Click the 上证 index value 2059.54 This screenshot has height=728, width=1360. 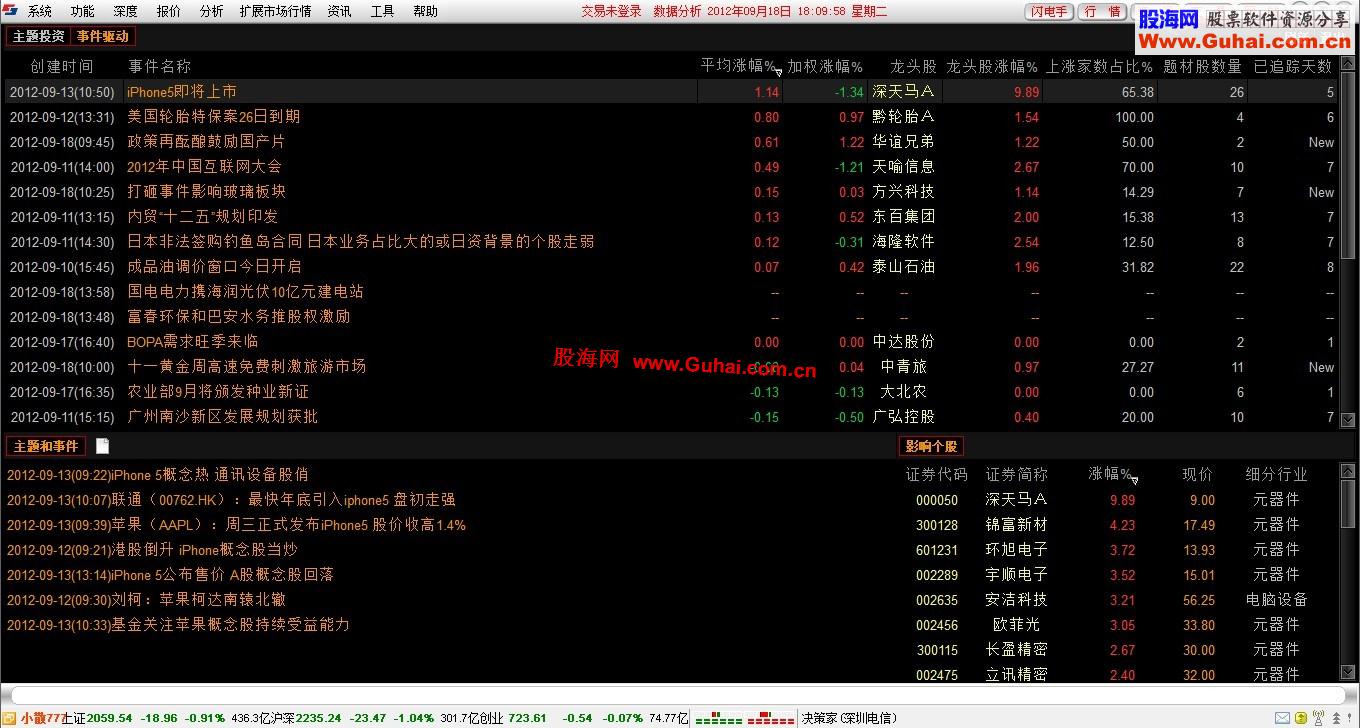110,718
